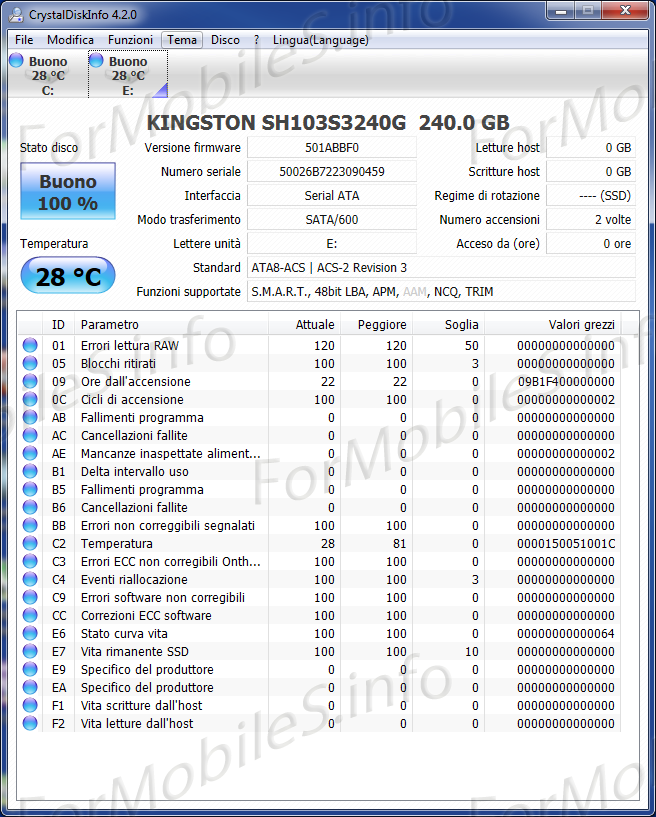Select the E: drive tab
This screenshot has height=817, width=656.
(127, 75)
